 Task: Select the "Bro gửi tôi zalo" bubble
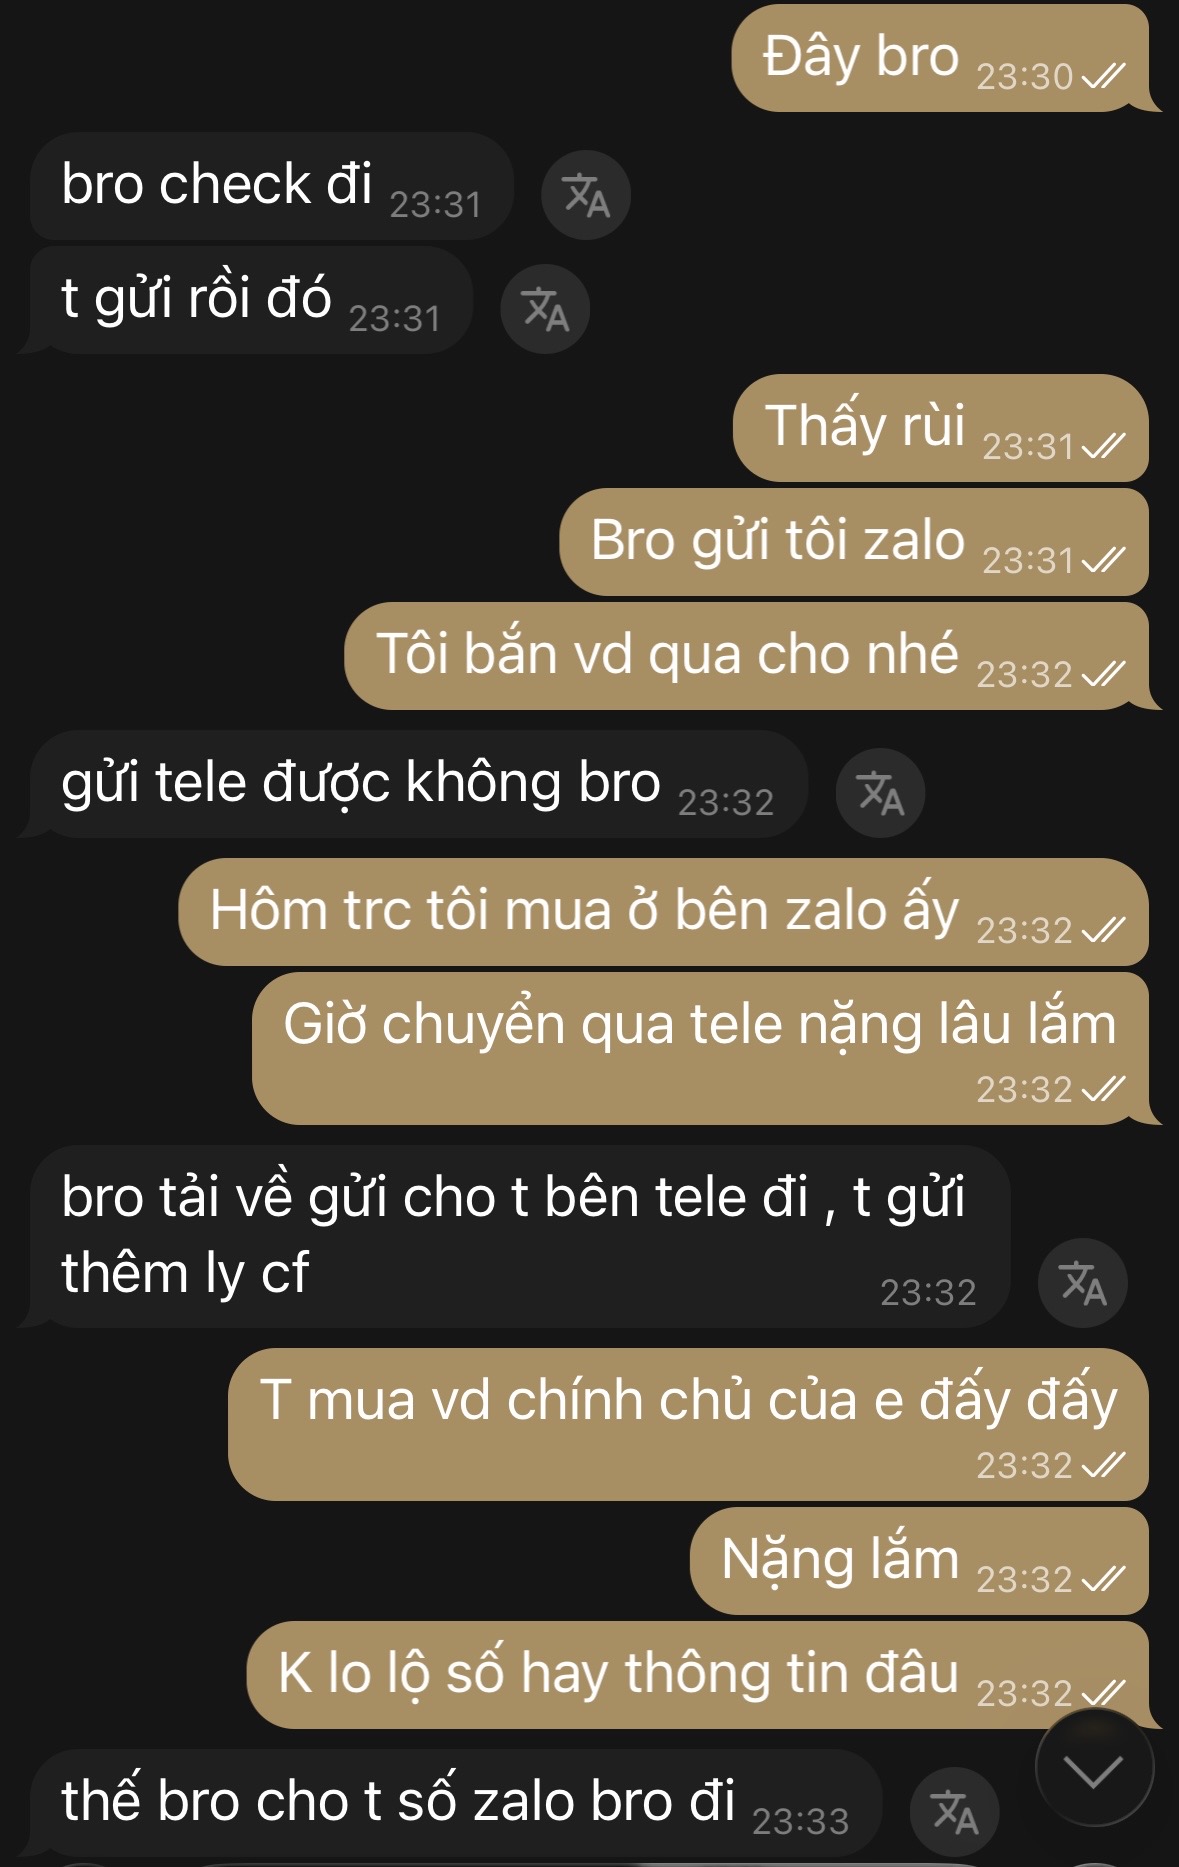854,542
